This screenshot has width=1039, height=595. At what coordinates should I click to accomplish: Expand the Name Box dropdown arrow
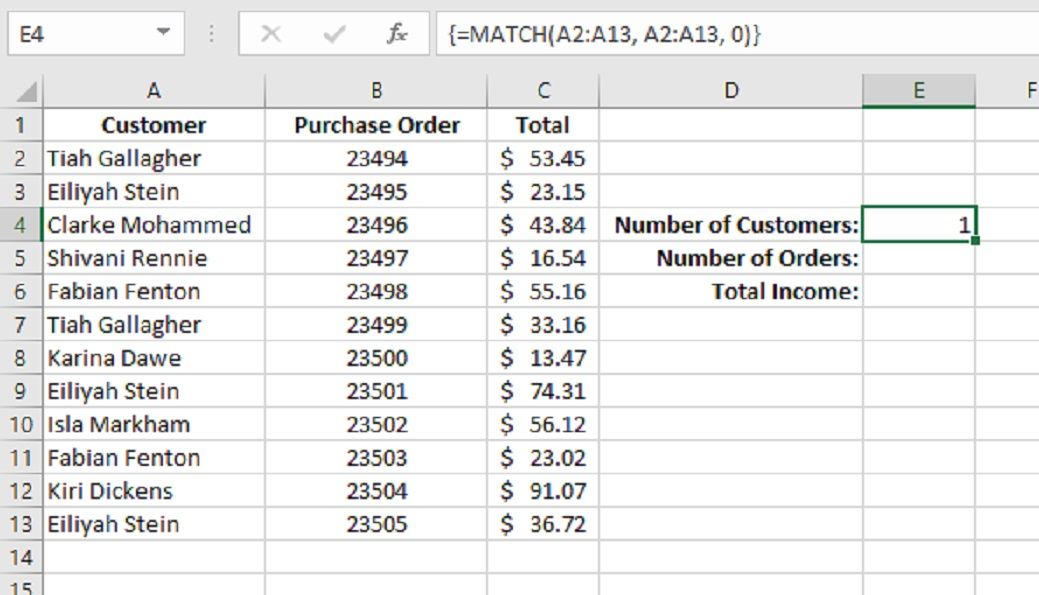click(163, 32)
